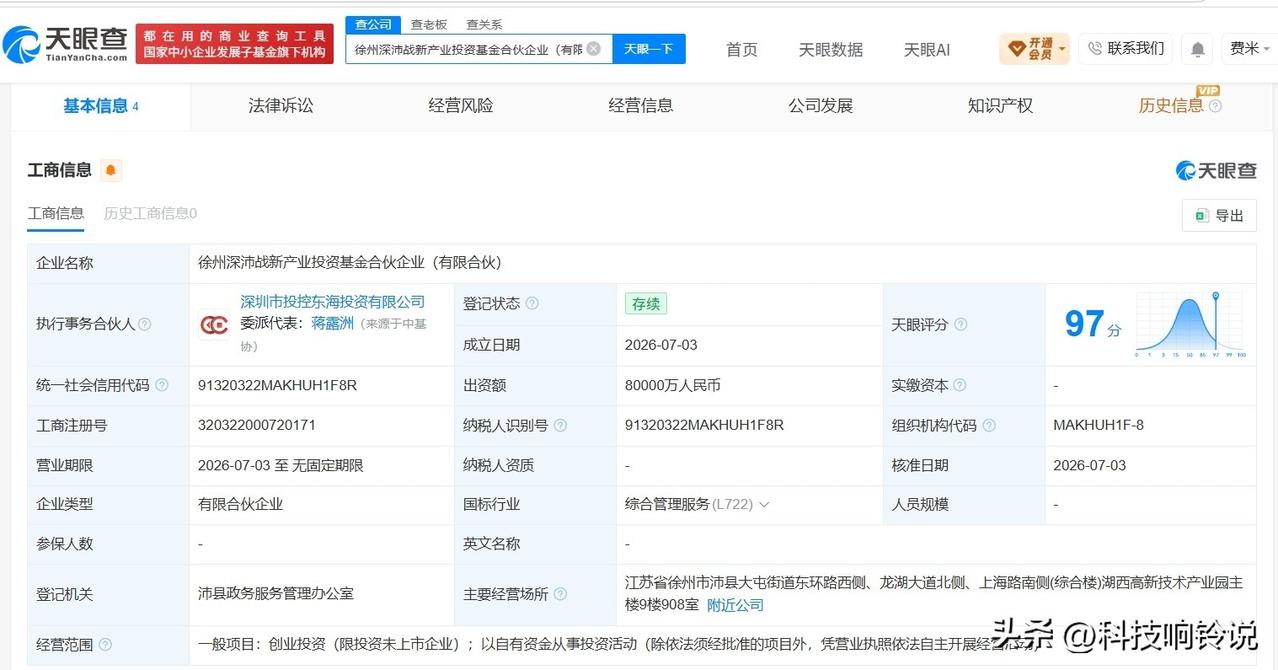Click the help icon beside 实缴资本
The height and width of the screenshot is (670, 1278).
pyautogui.click(x=960, y=385)
